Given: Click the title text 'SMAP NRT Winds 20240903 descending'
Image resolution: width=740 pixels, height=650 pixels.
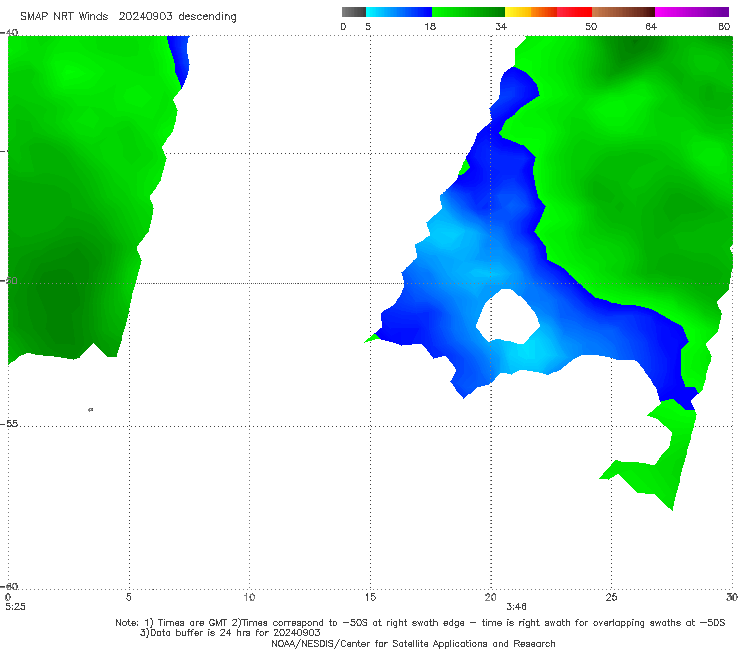Looking at the screenshot, I should [x=128, y=16].
